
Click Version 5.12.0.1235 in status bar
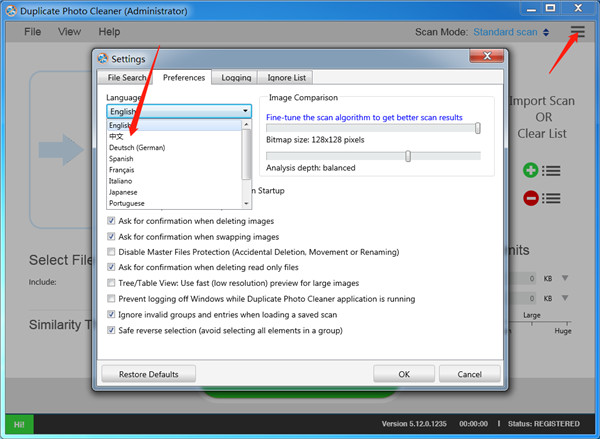coord(414,424)
